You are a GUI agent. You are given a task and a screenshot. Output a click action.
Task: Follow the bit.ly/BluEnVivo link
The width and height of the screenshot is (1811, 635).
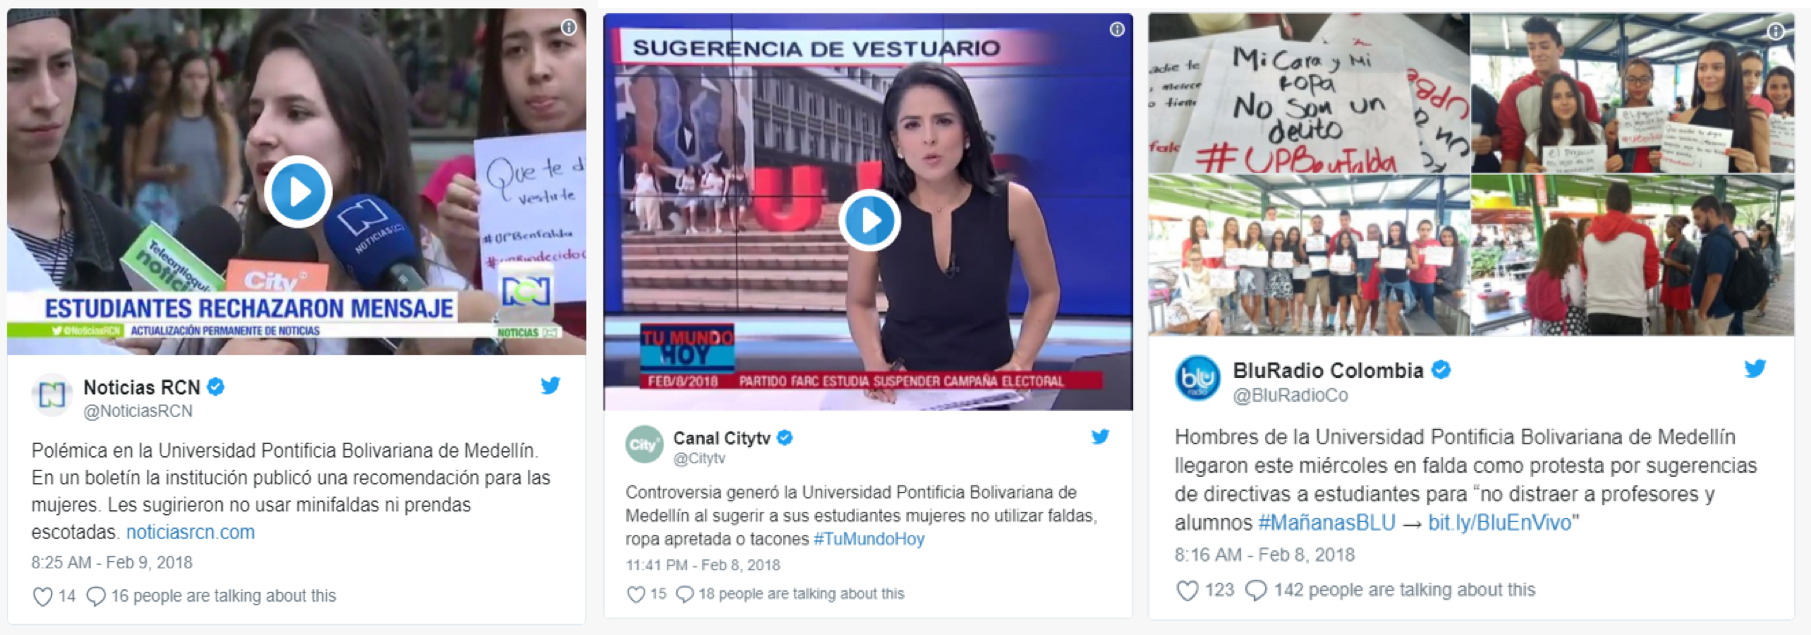(x=1499, y=522)
